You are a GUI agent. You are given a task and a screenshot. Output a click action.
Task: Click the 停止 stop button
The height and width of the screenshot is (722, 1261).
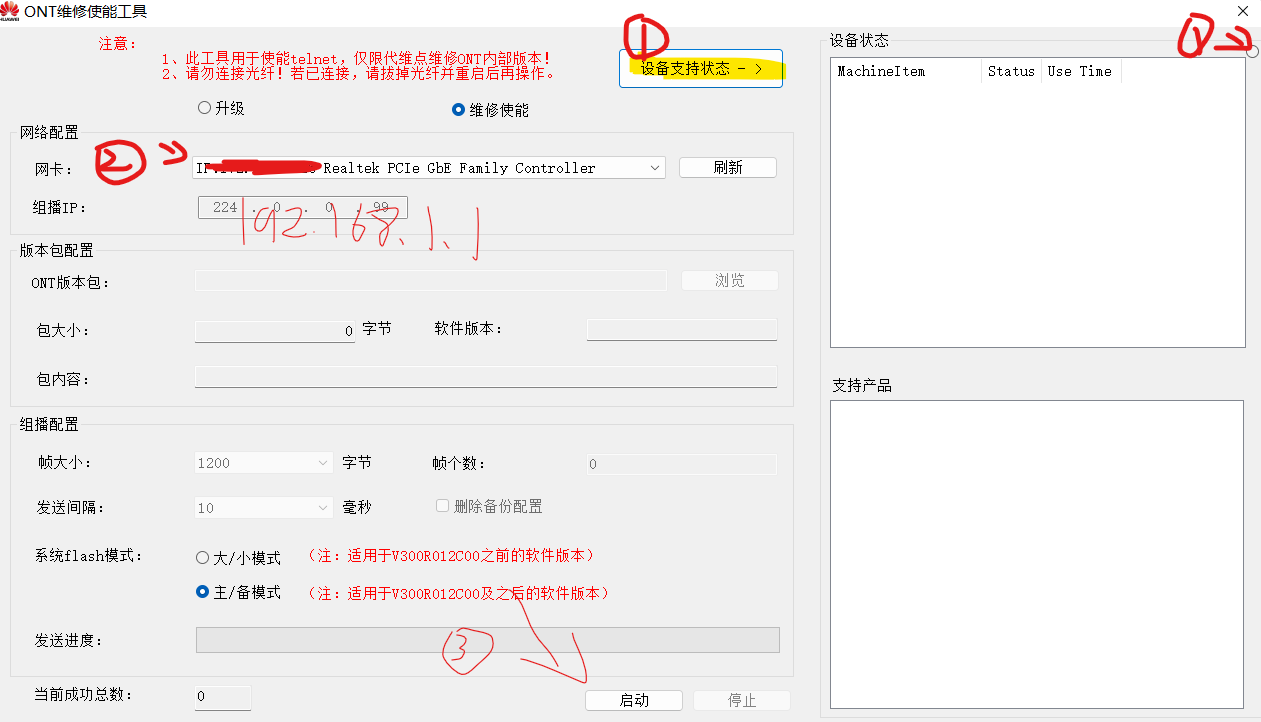click(742, 700)
